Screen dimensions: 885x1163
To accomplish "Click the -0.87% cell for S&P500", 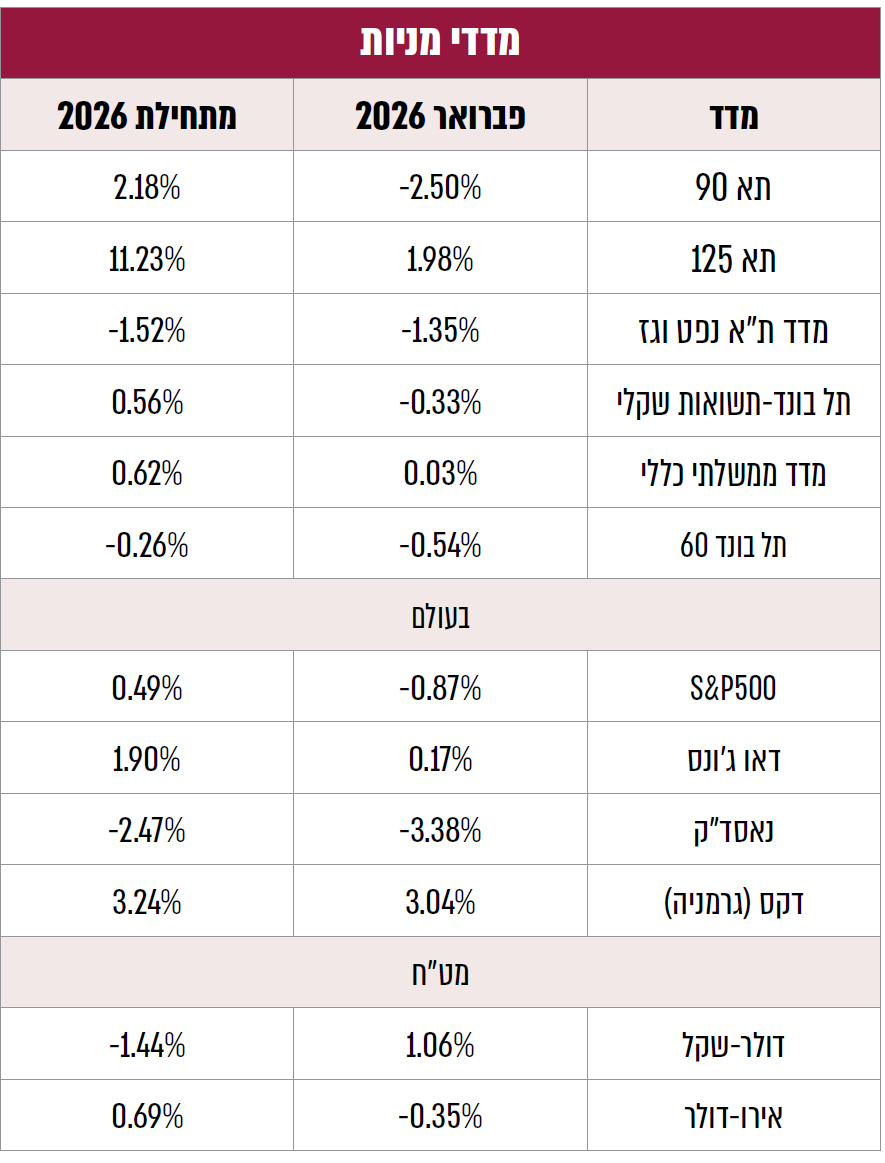I will [441, 689].
